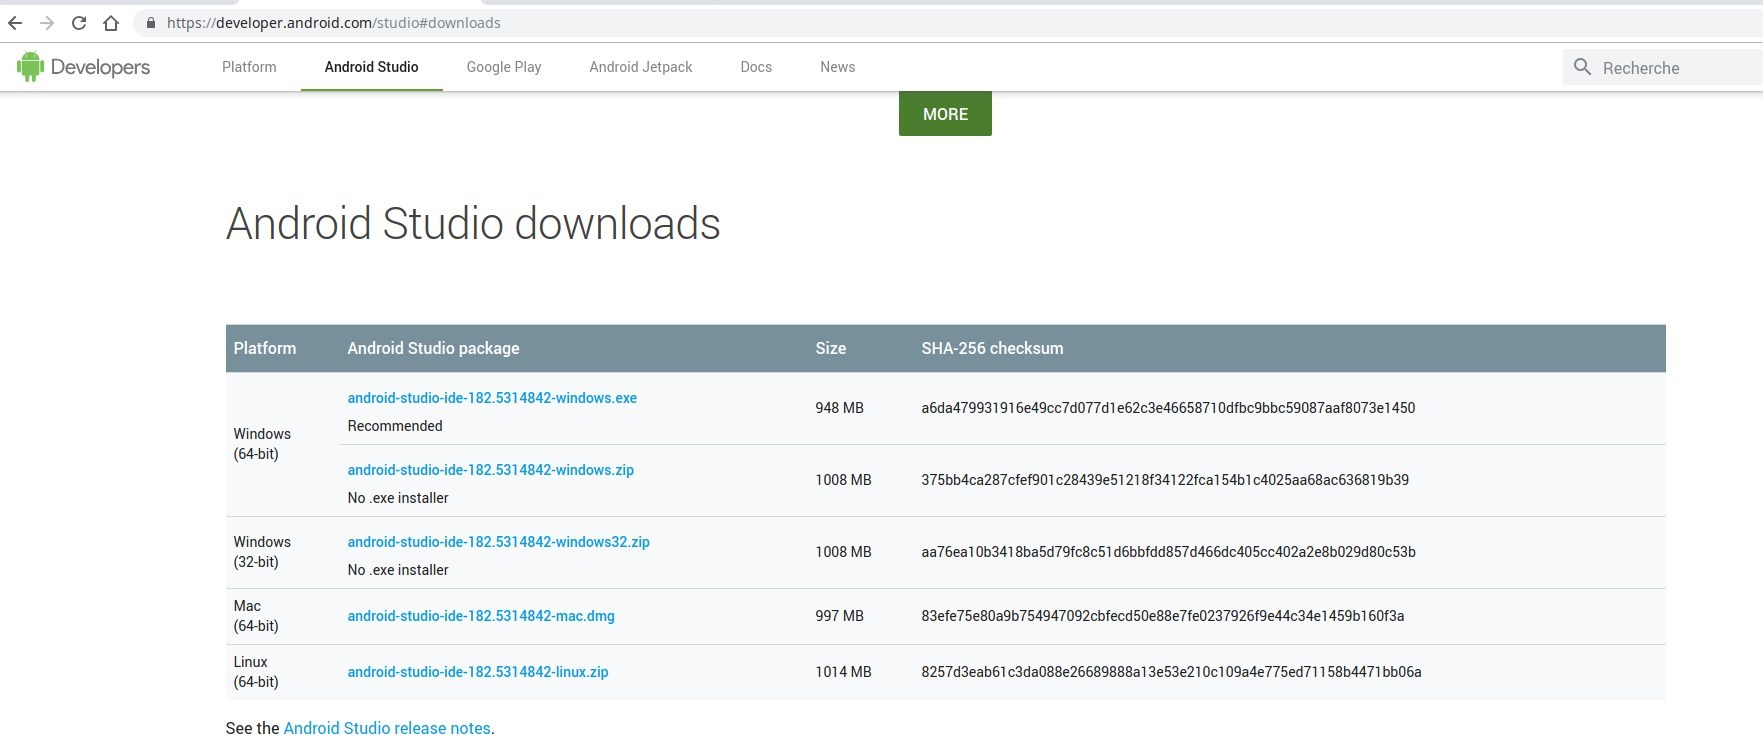Go back with the browser back arrow
1763x755 pixels.
[15, 23]
